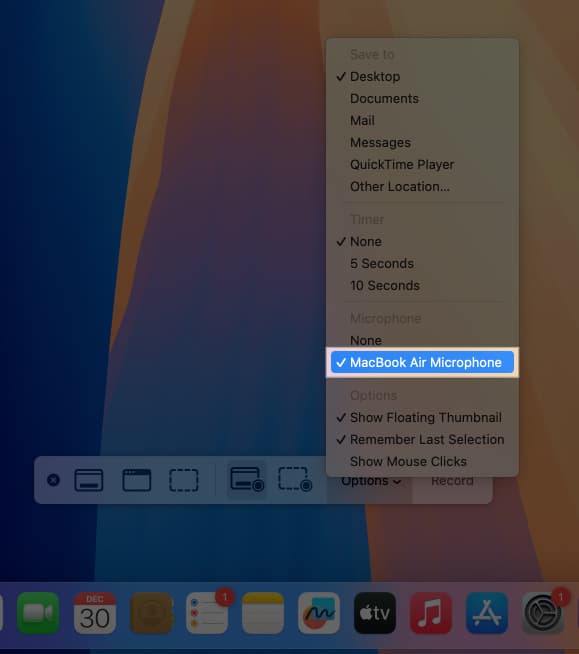The image size is (579, 654).
Task: Pick Other Location… for saving
Action: [x=422, y=187]
